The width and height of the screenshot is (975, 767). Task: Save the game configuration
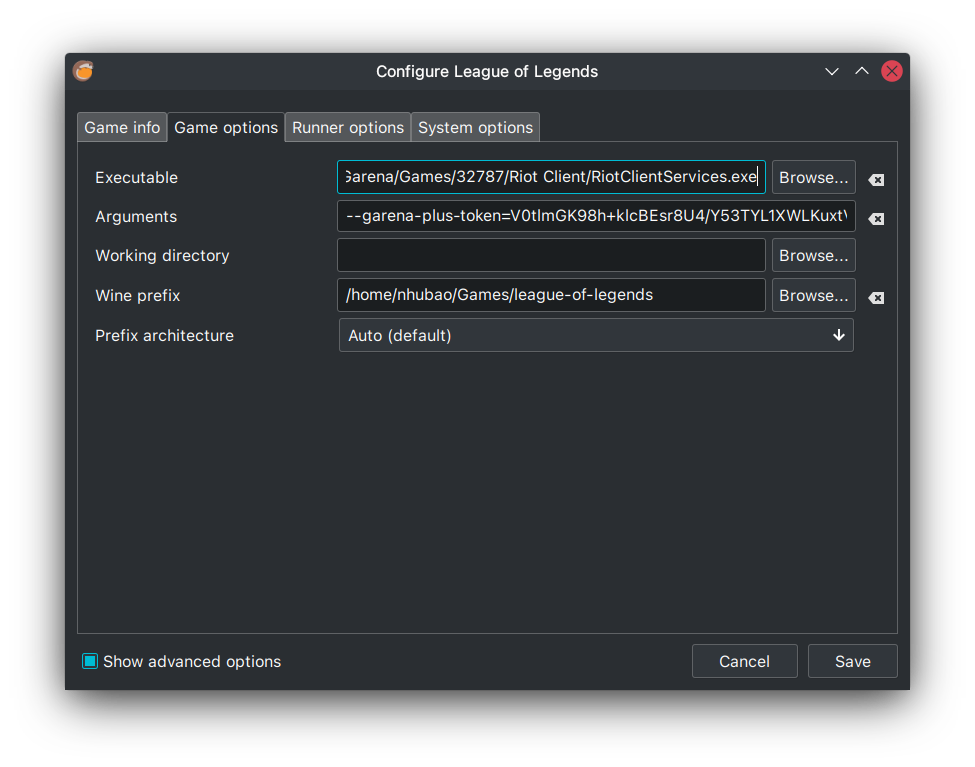(853, 661)
